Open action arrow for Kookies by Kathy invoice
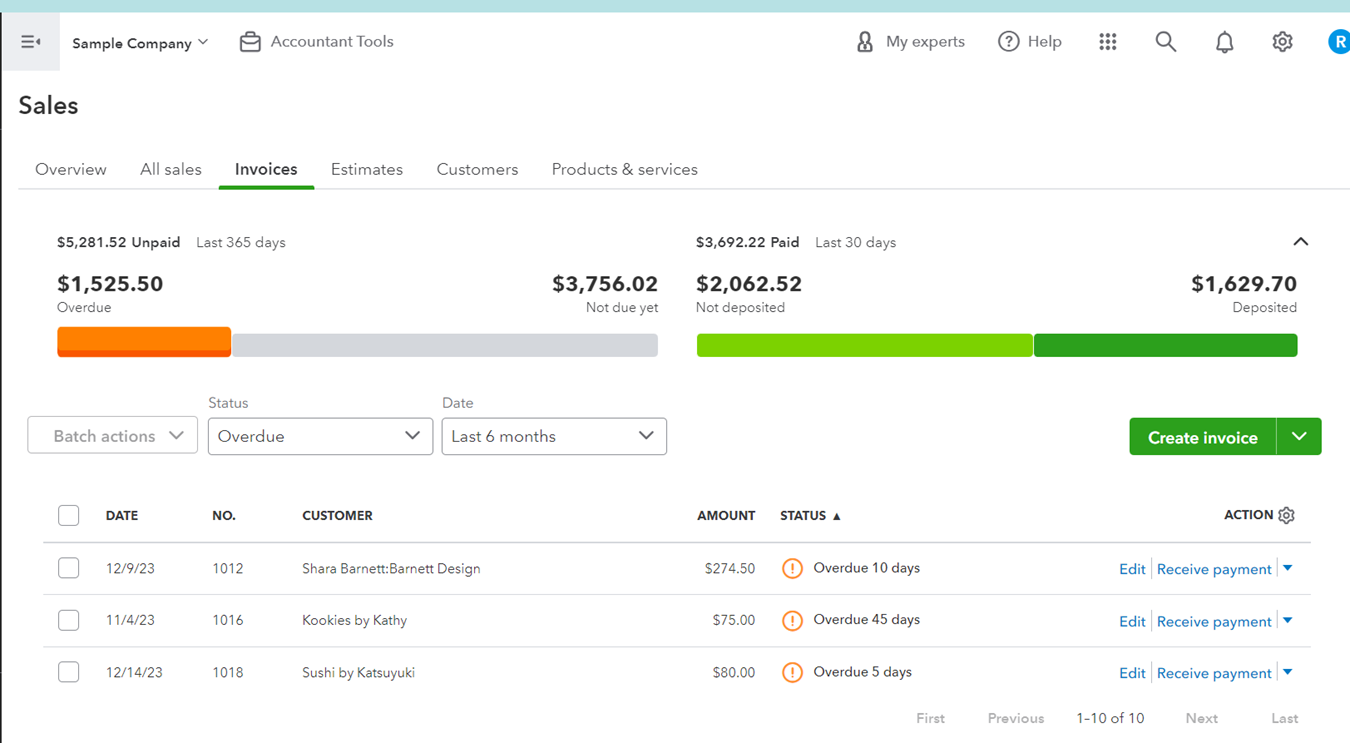 [x=1288, y=620]
